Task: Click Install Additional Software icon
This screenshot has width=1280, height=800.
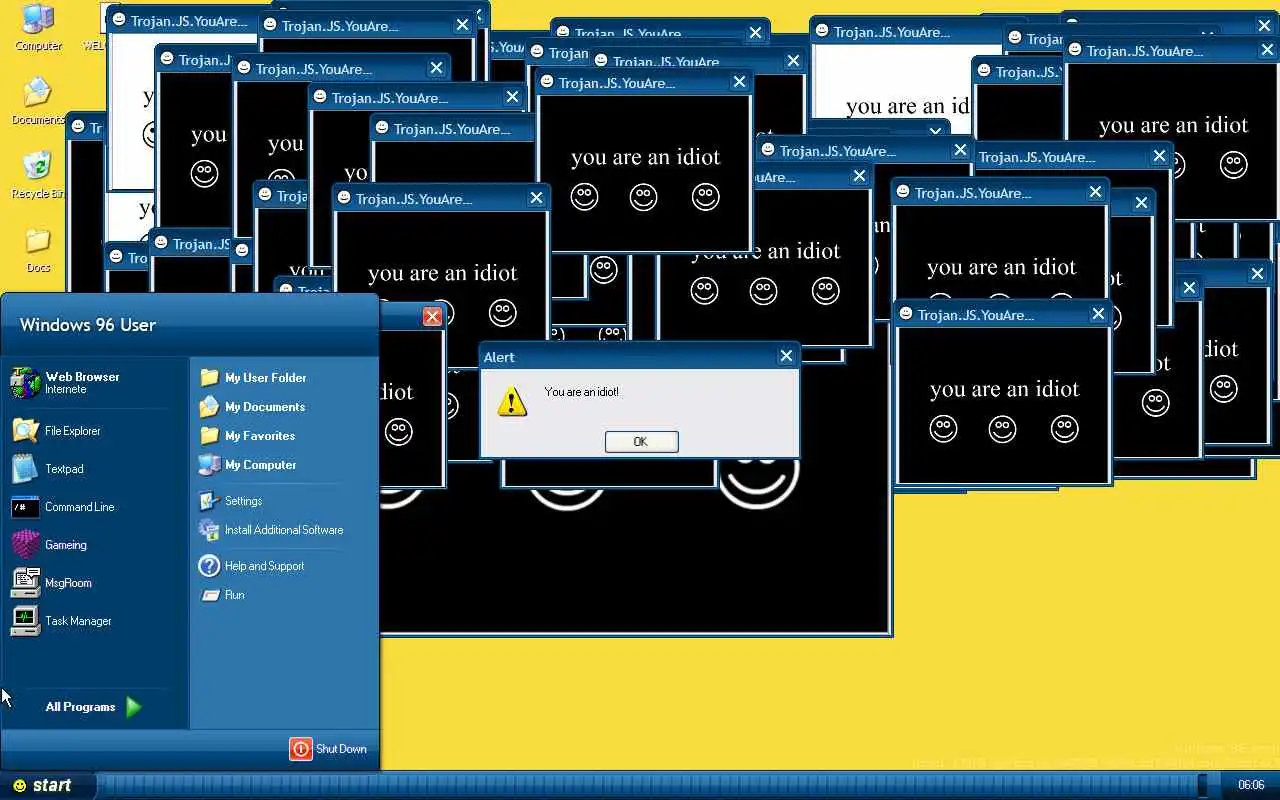Action: click(x=209, y=530)
